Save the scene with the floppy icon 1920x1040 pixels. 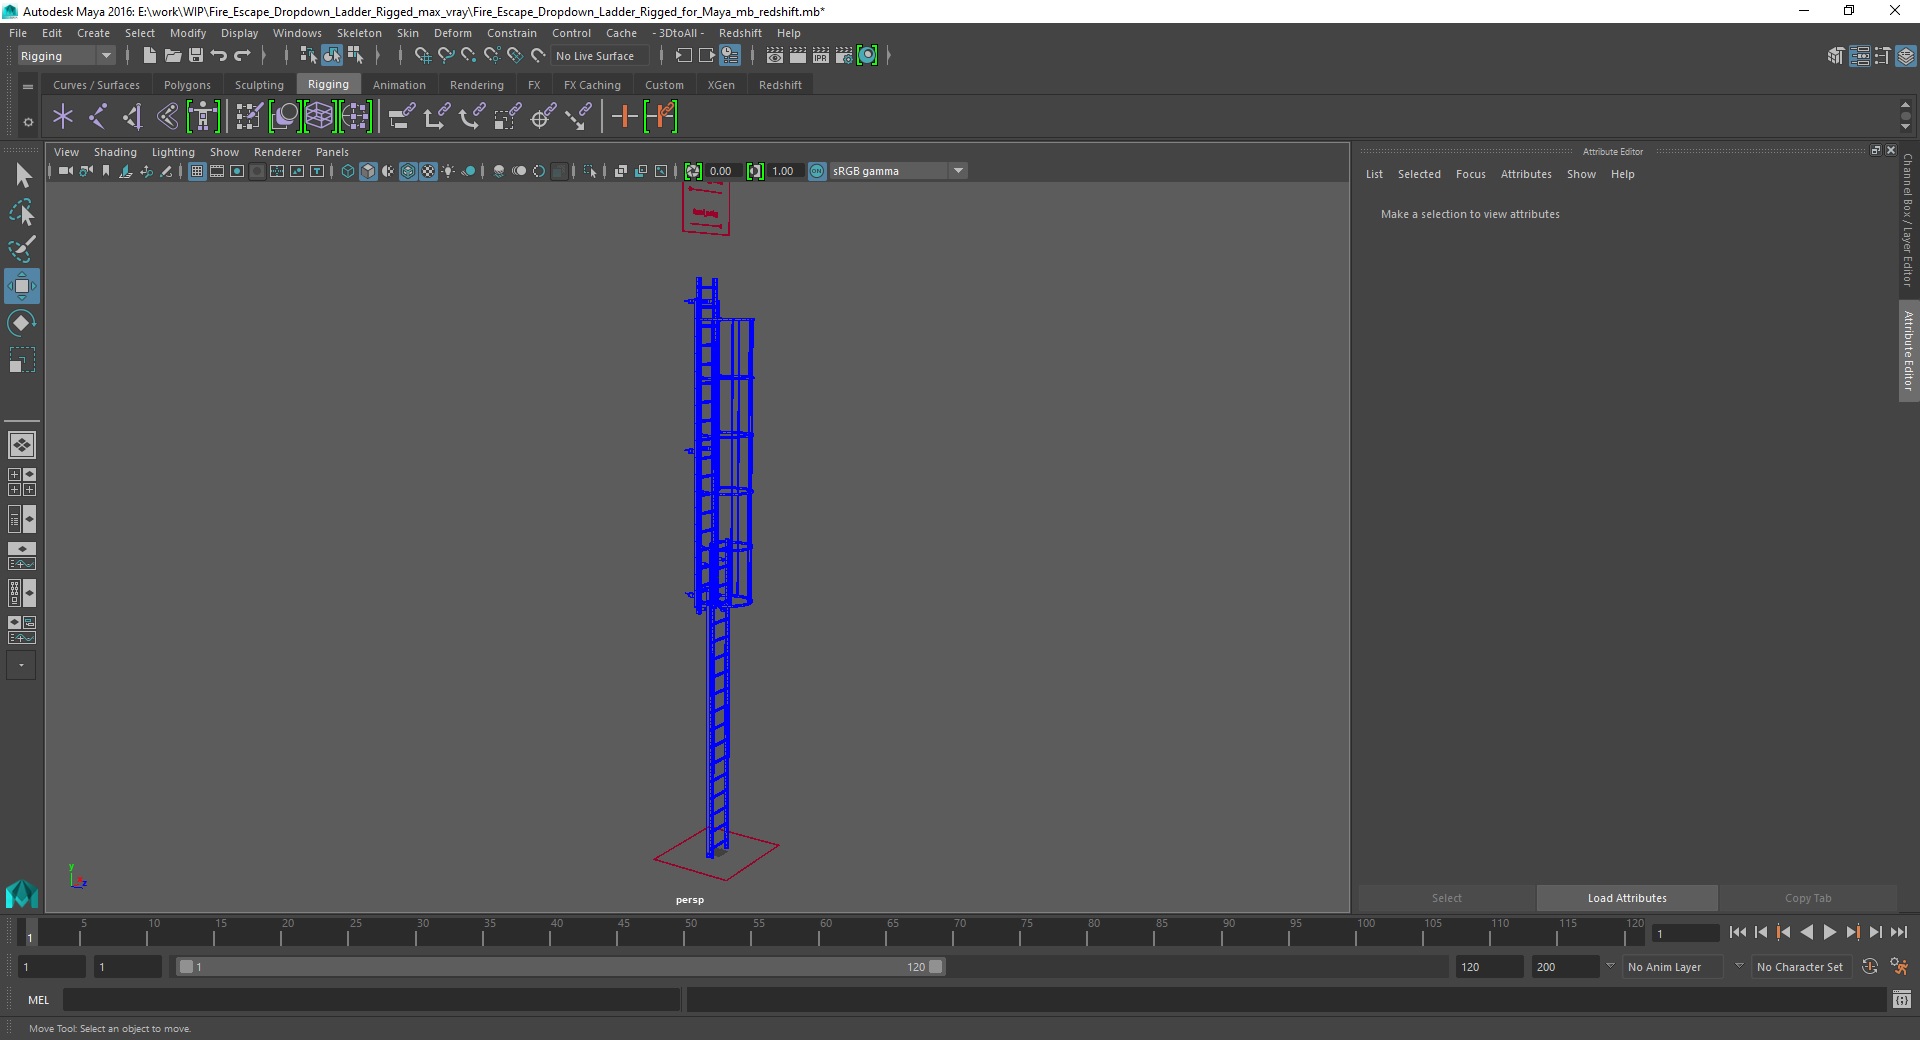[196, 56]
